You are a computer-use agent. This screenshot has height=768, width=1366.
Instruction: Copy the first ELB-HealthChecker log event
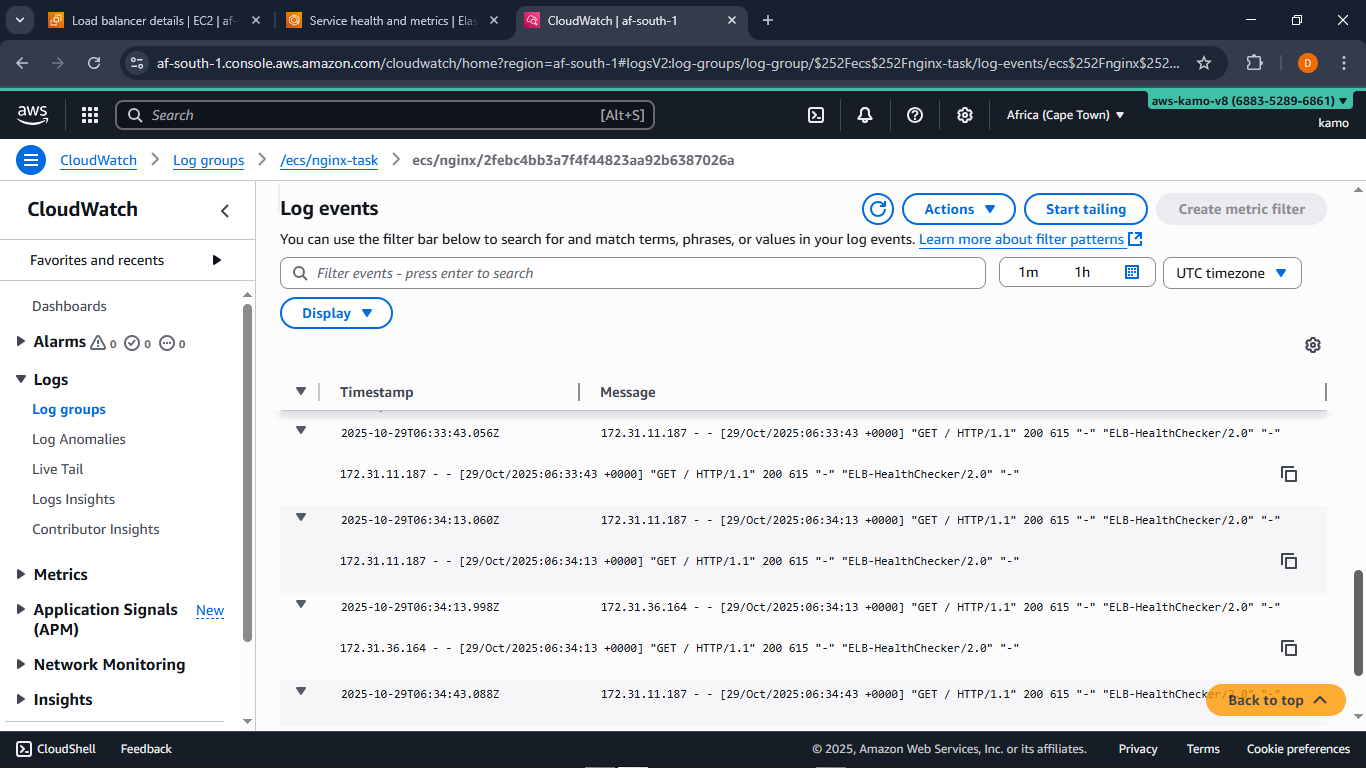click(x=1290, y=474)
